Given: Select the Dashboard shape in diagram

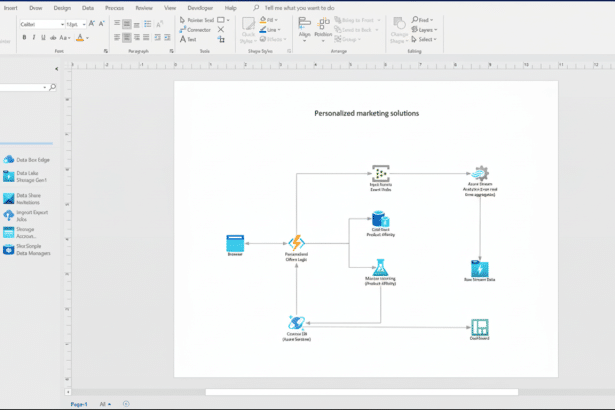Looking at the screenshot, I should (480, 327).
